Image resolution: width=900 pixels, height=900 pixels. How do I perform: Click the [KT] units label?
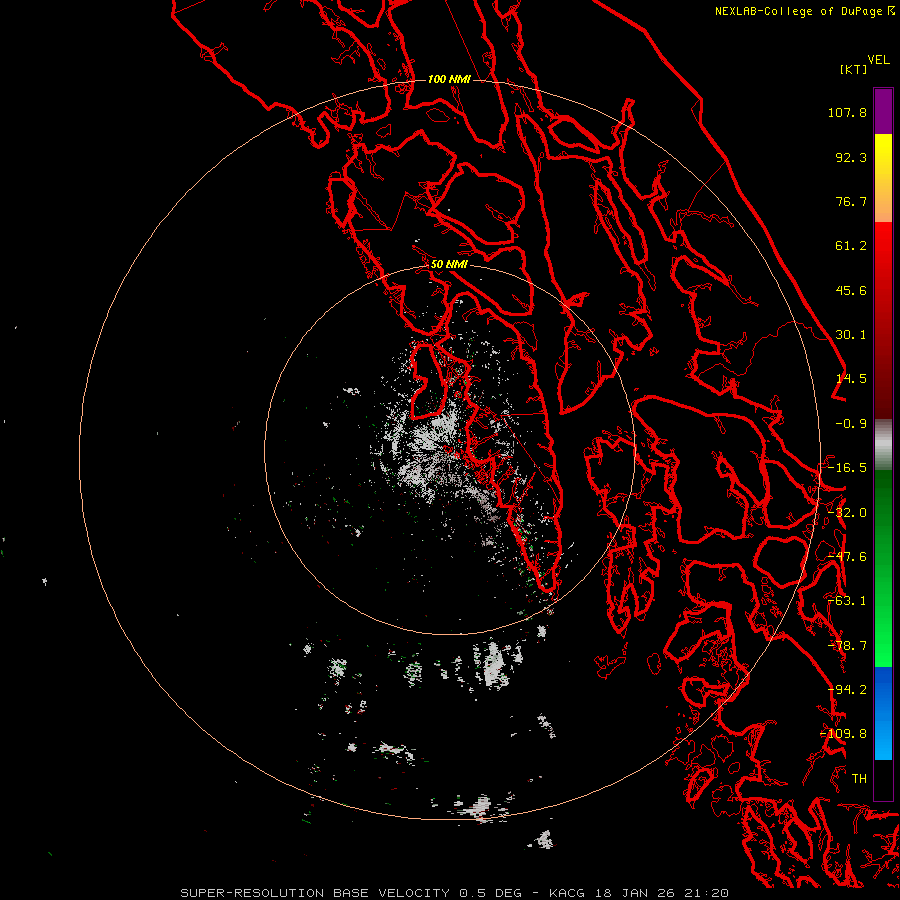pyautogui.click(x=854, y=69)
